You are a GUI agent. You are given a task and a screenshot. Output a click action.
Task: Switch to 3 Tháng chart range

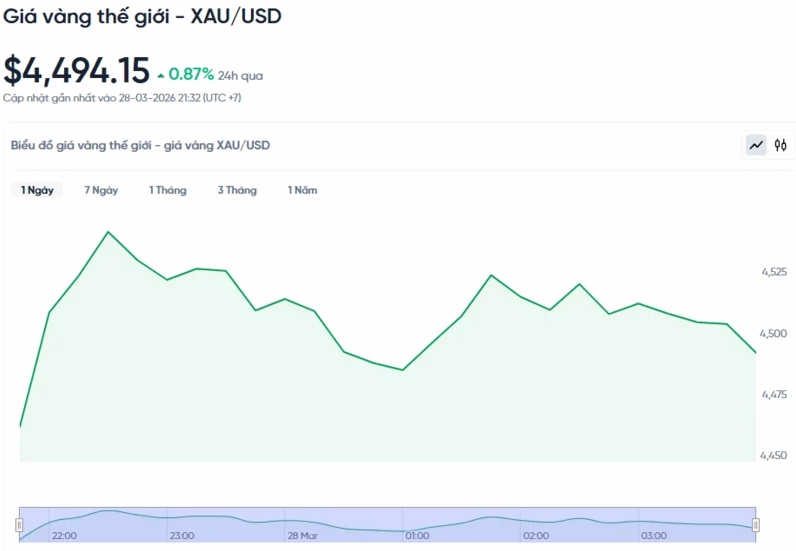click(x=237, y=190)
